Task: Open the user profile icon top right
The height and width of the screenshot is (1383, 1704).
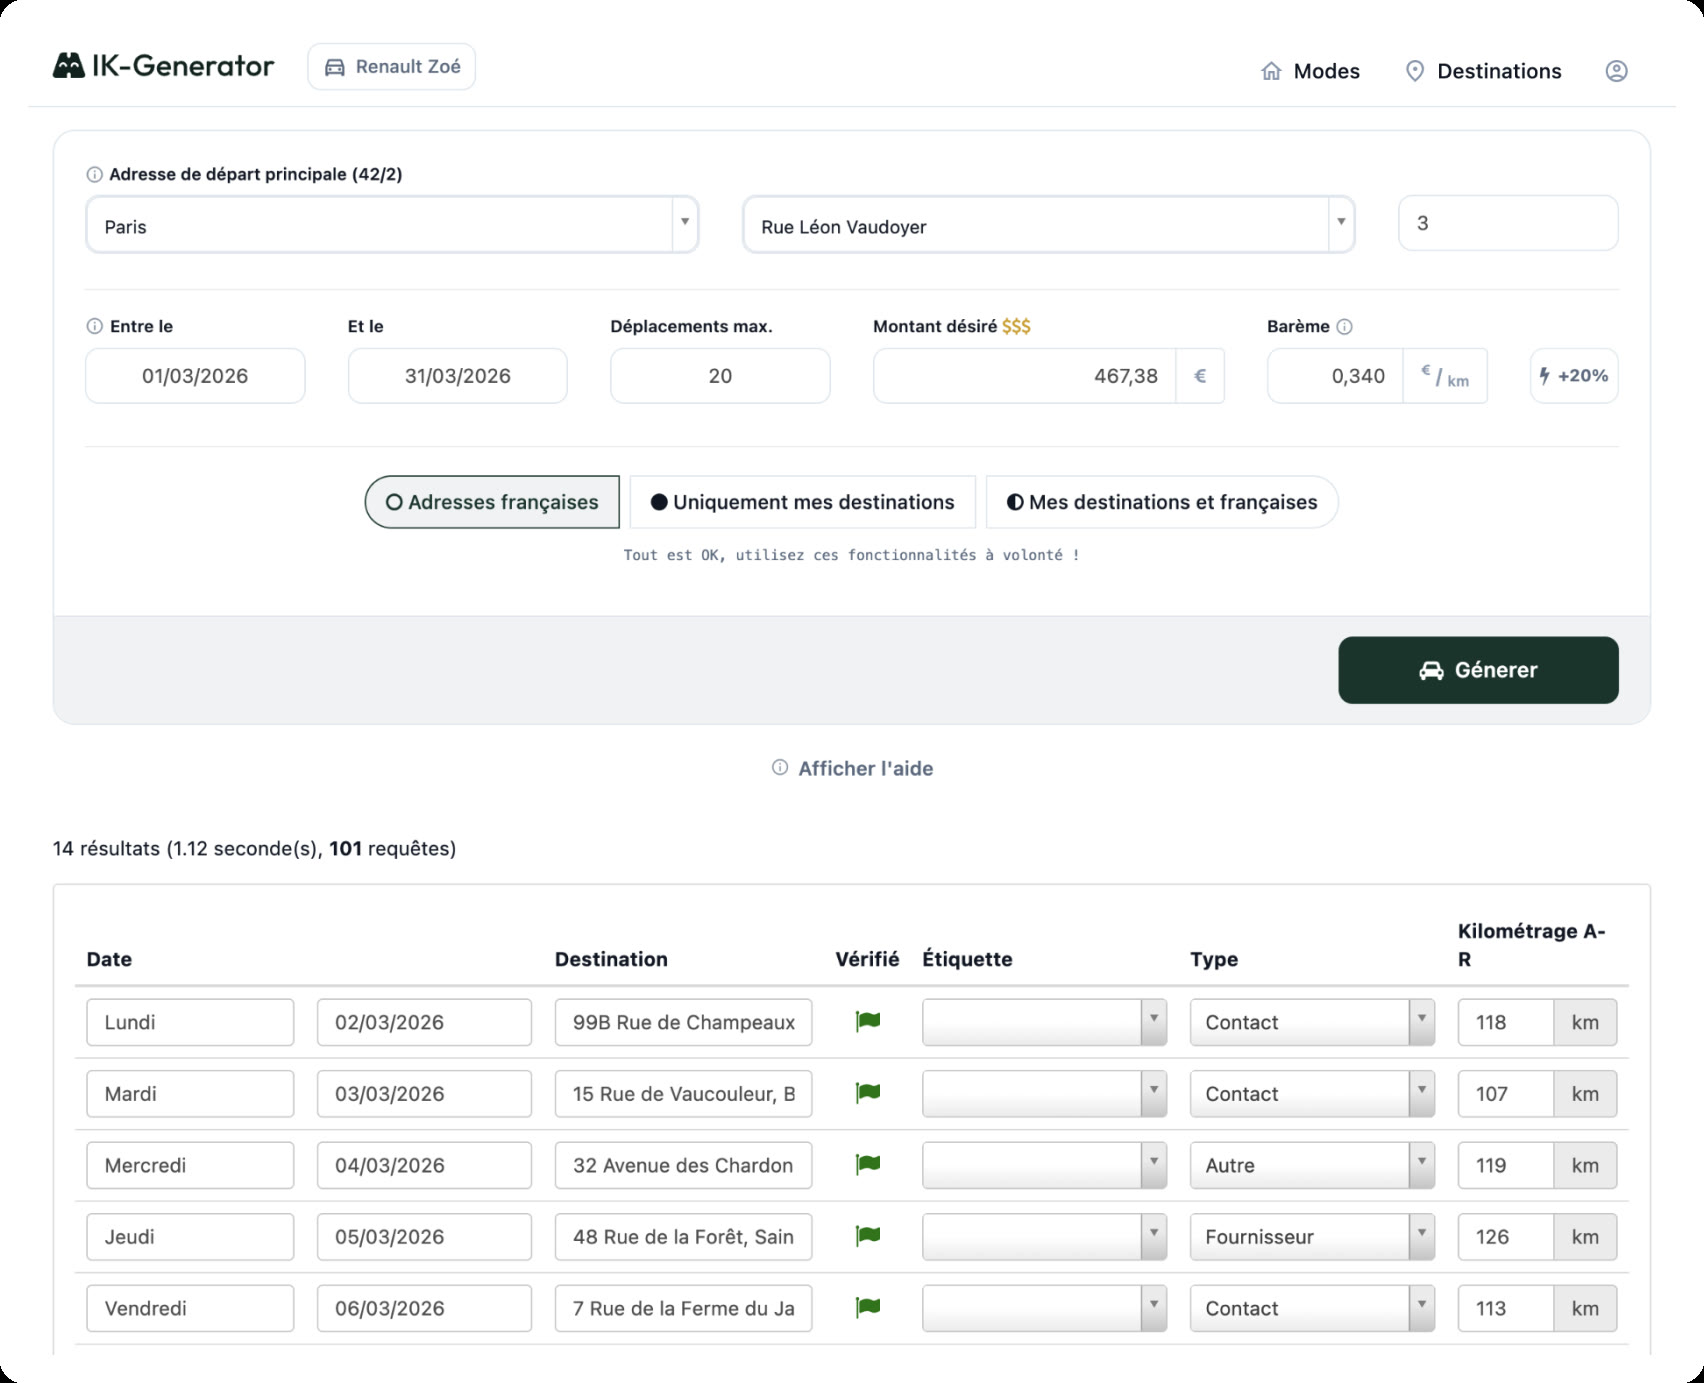Action: tap(1618, 71)
